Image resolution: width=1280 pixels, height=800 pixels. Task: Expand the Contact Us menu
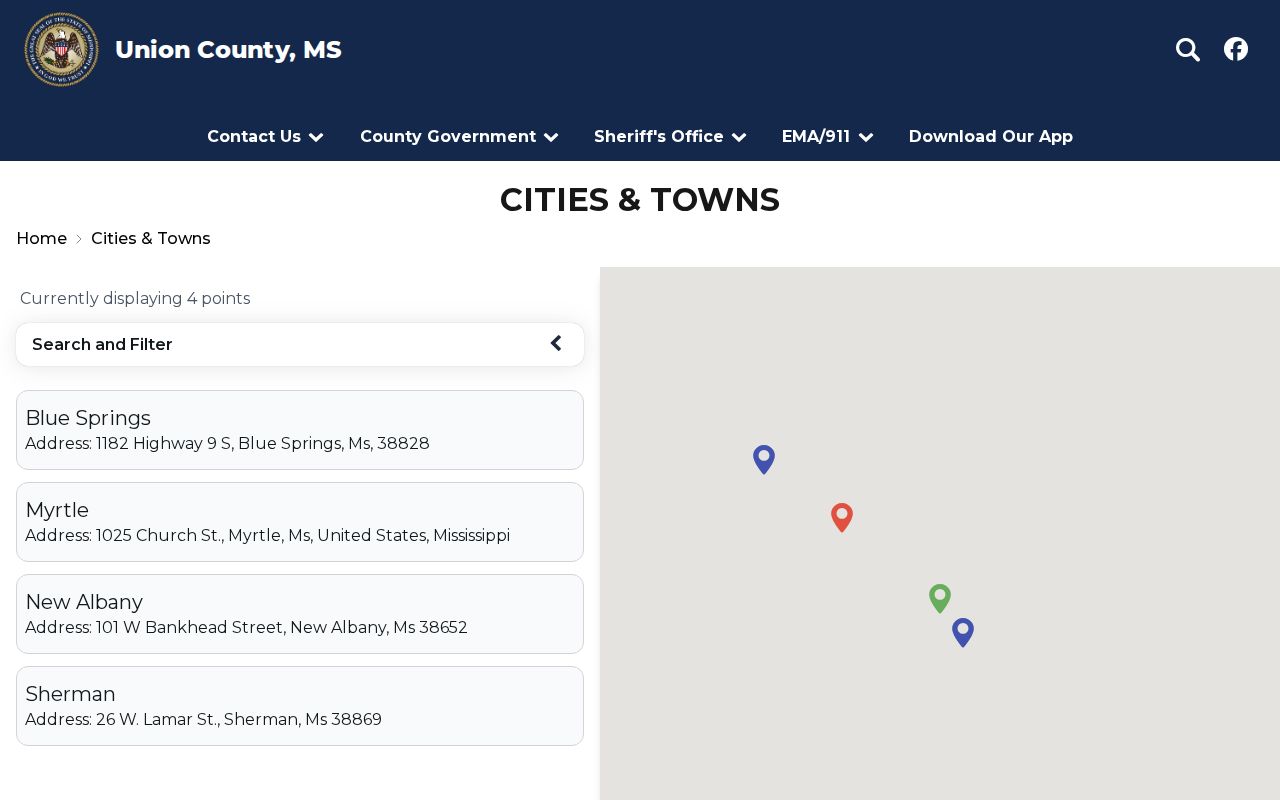265,136
